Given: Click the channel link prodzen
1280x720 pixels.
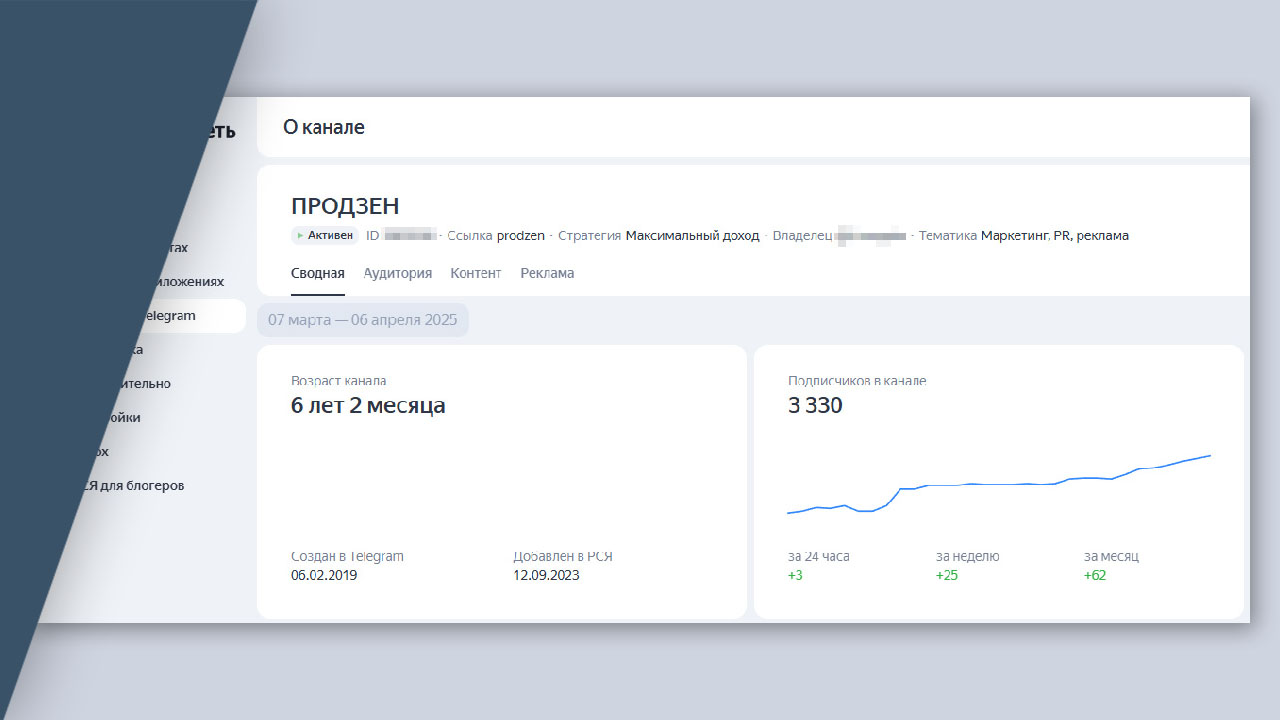Looking at the screenshot, I should 521,236.
